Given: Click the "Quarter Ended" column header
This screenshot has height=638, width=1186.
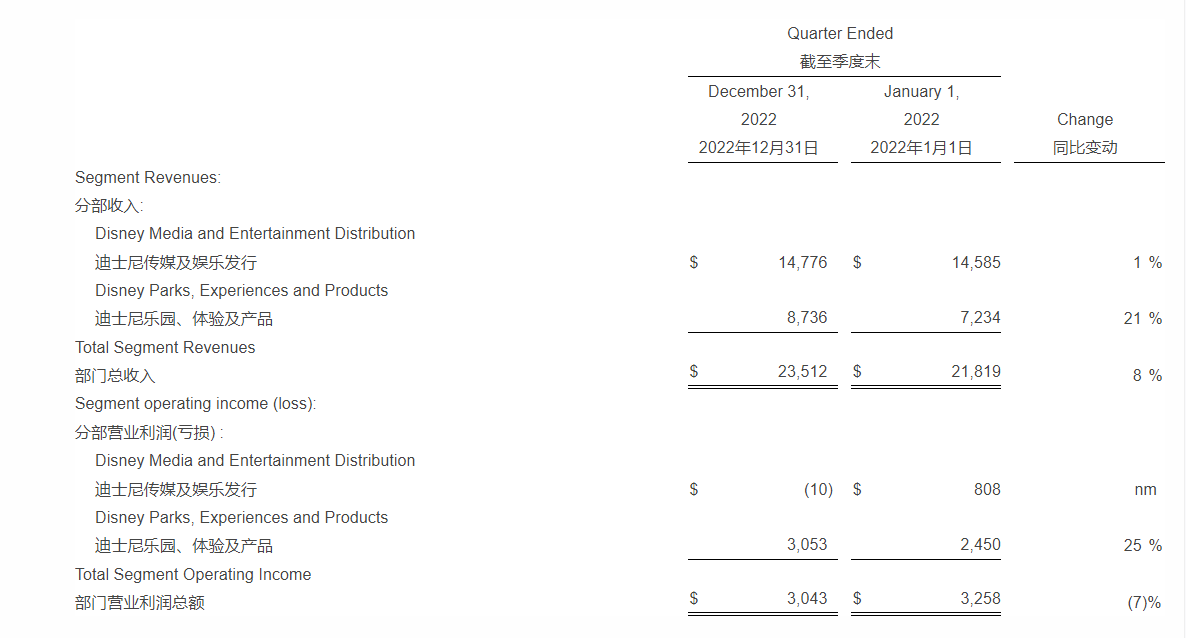Looking at the screenshot, I should [x=840, y=34].
